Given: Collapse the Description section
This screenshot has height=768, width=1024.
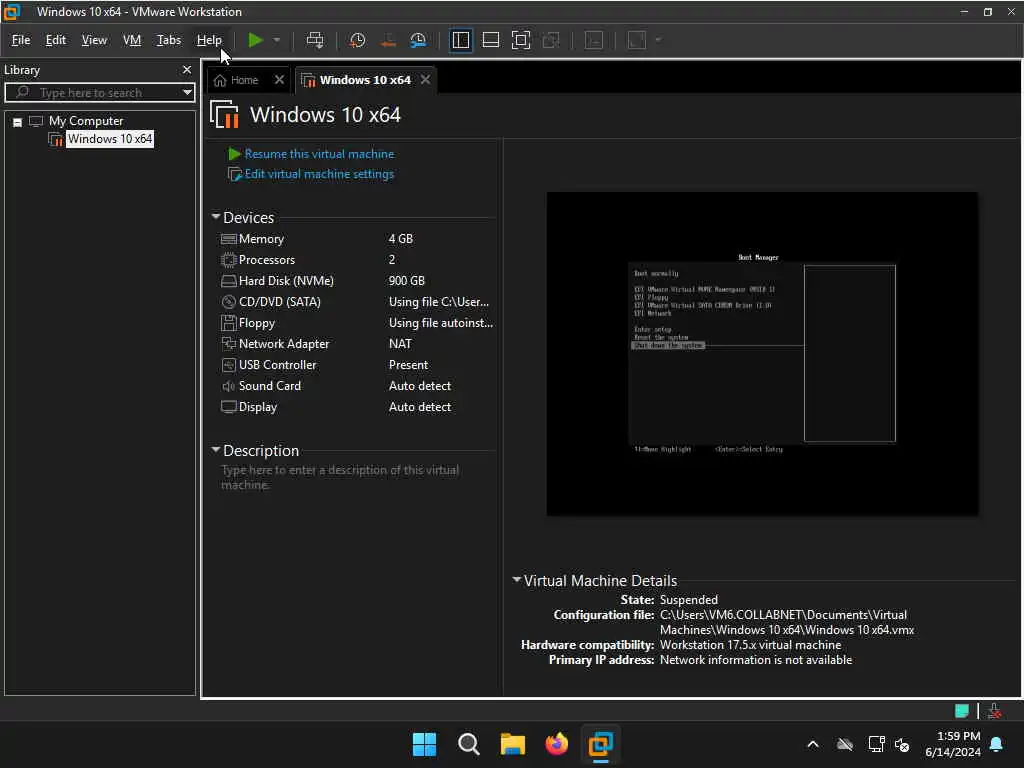Looking at the screenshot, I should (216, 449).
